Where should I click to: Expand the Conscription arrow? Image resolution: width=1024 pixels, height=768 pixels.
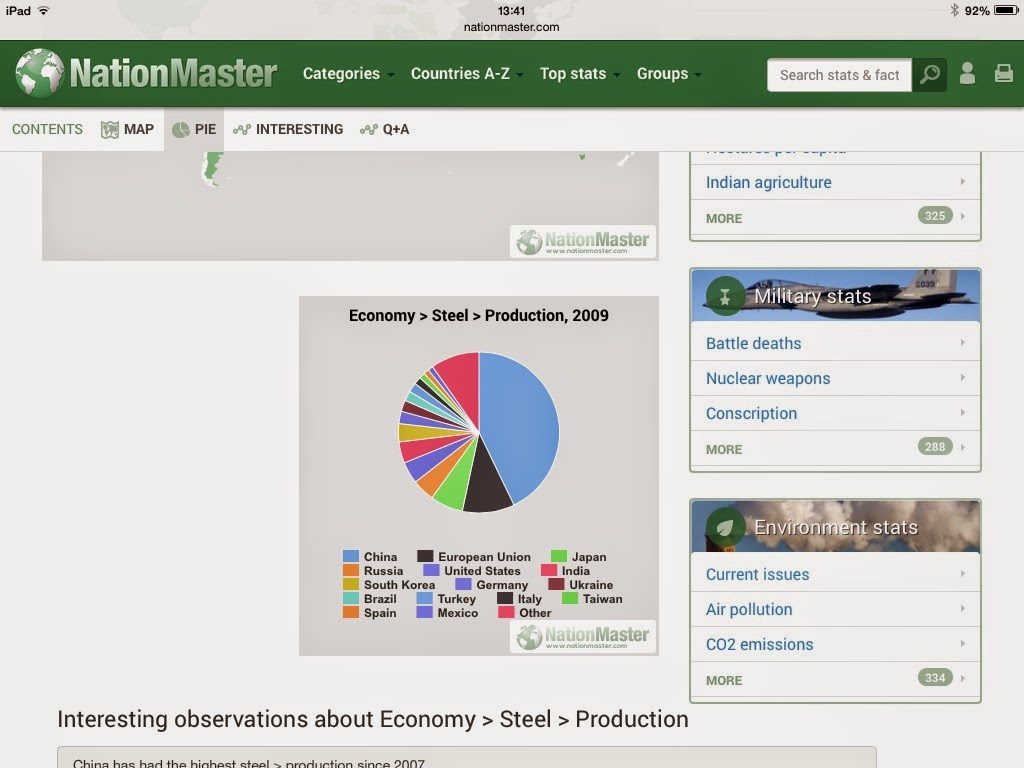[x=963, y=413]
